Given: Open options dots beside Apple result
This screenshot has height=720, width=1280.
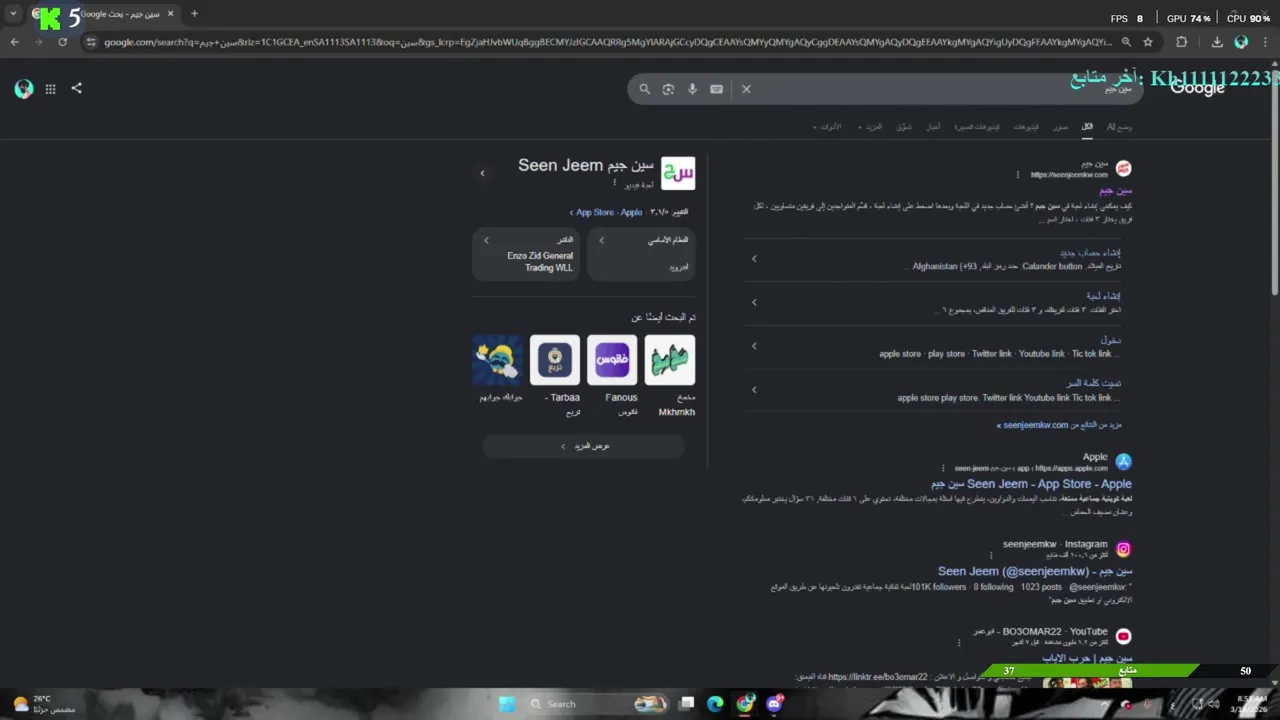Looking at the screenshot, I should [942, 468].
